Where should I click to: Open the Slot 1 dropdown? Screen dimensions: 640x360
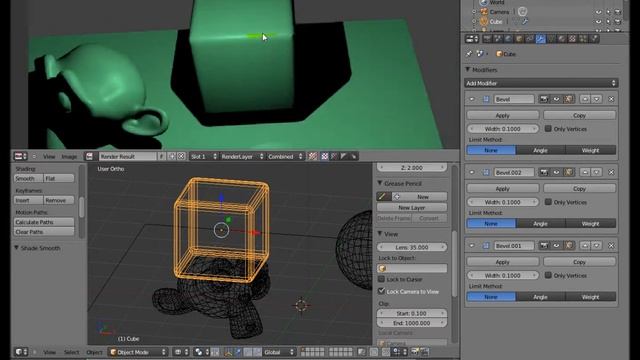(x=204, y=156)
